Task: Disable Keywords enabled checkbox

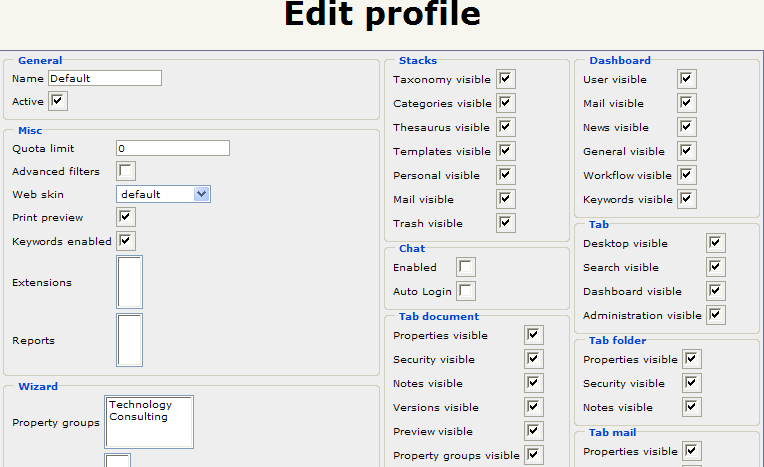Action: click(126, 241)
